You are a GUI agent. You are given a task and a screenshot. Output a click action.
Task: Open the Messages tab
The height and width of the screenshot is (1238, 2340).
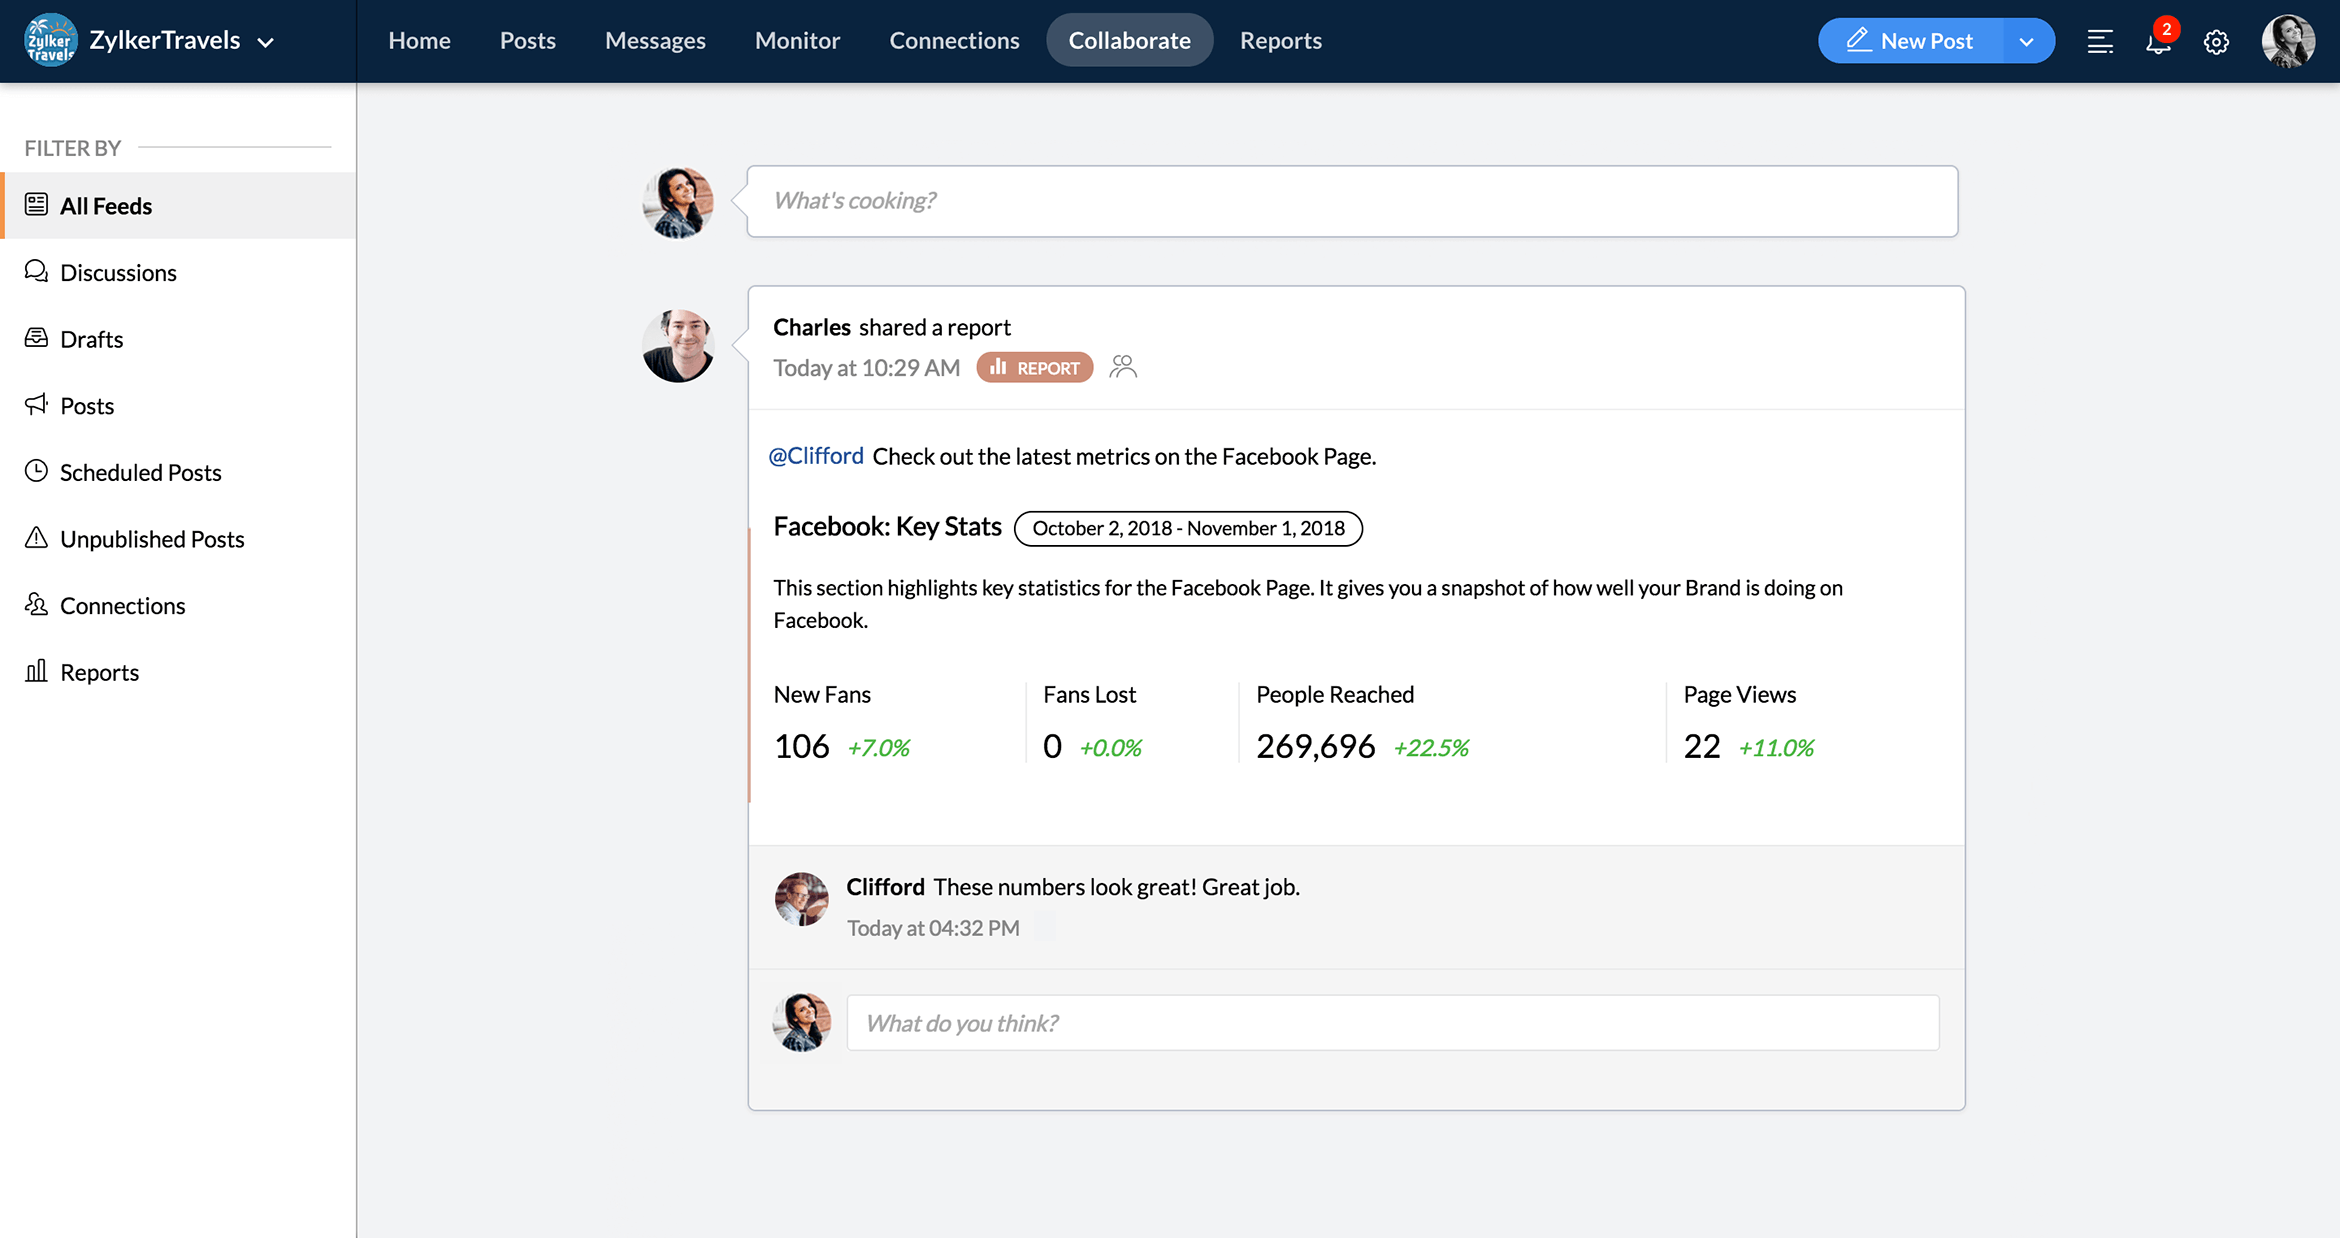[655, 40]
